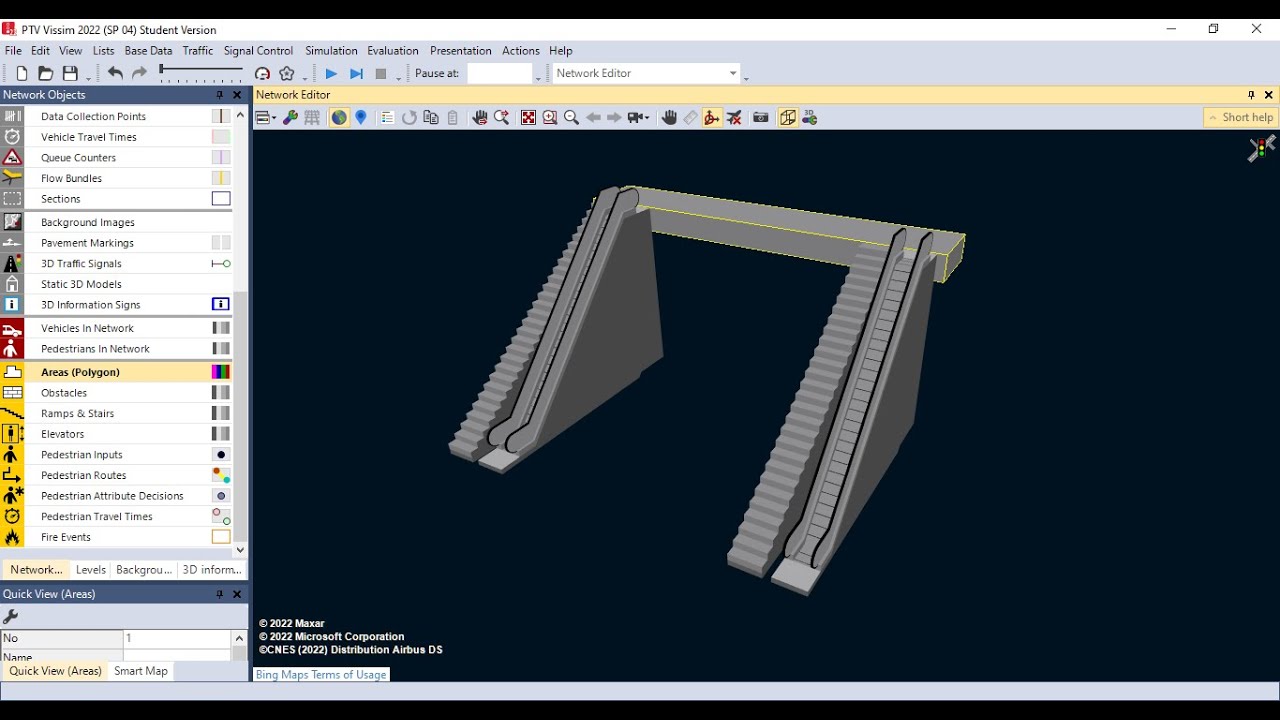
Task: Toggle background map globe icon
Action: click(339, 117)
